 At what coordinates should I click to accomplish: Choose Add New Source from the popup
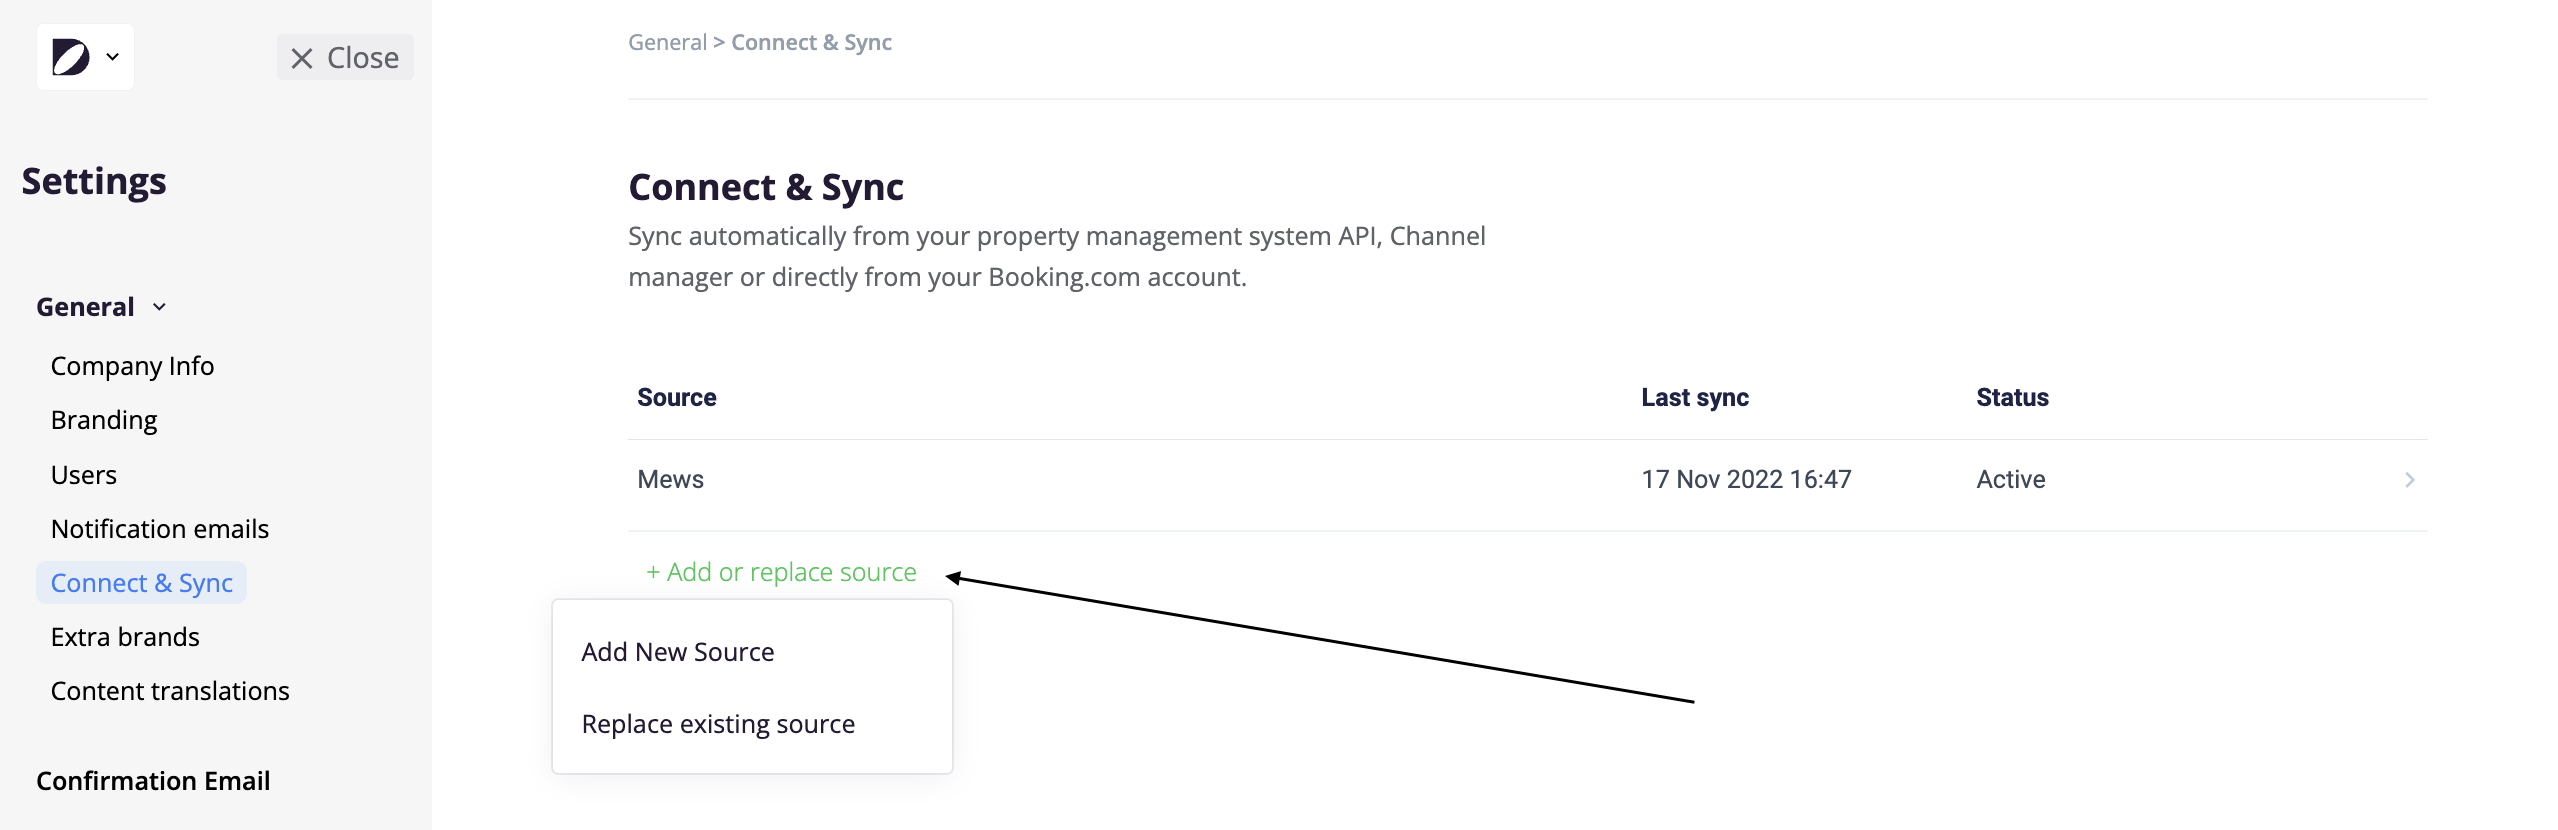click(x=678, y=652)
